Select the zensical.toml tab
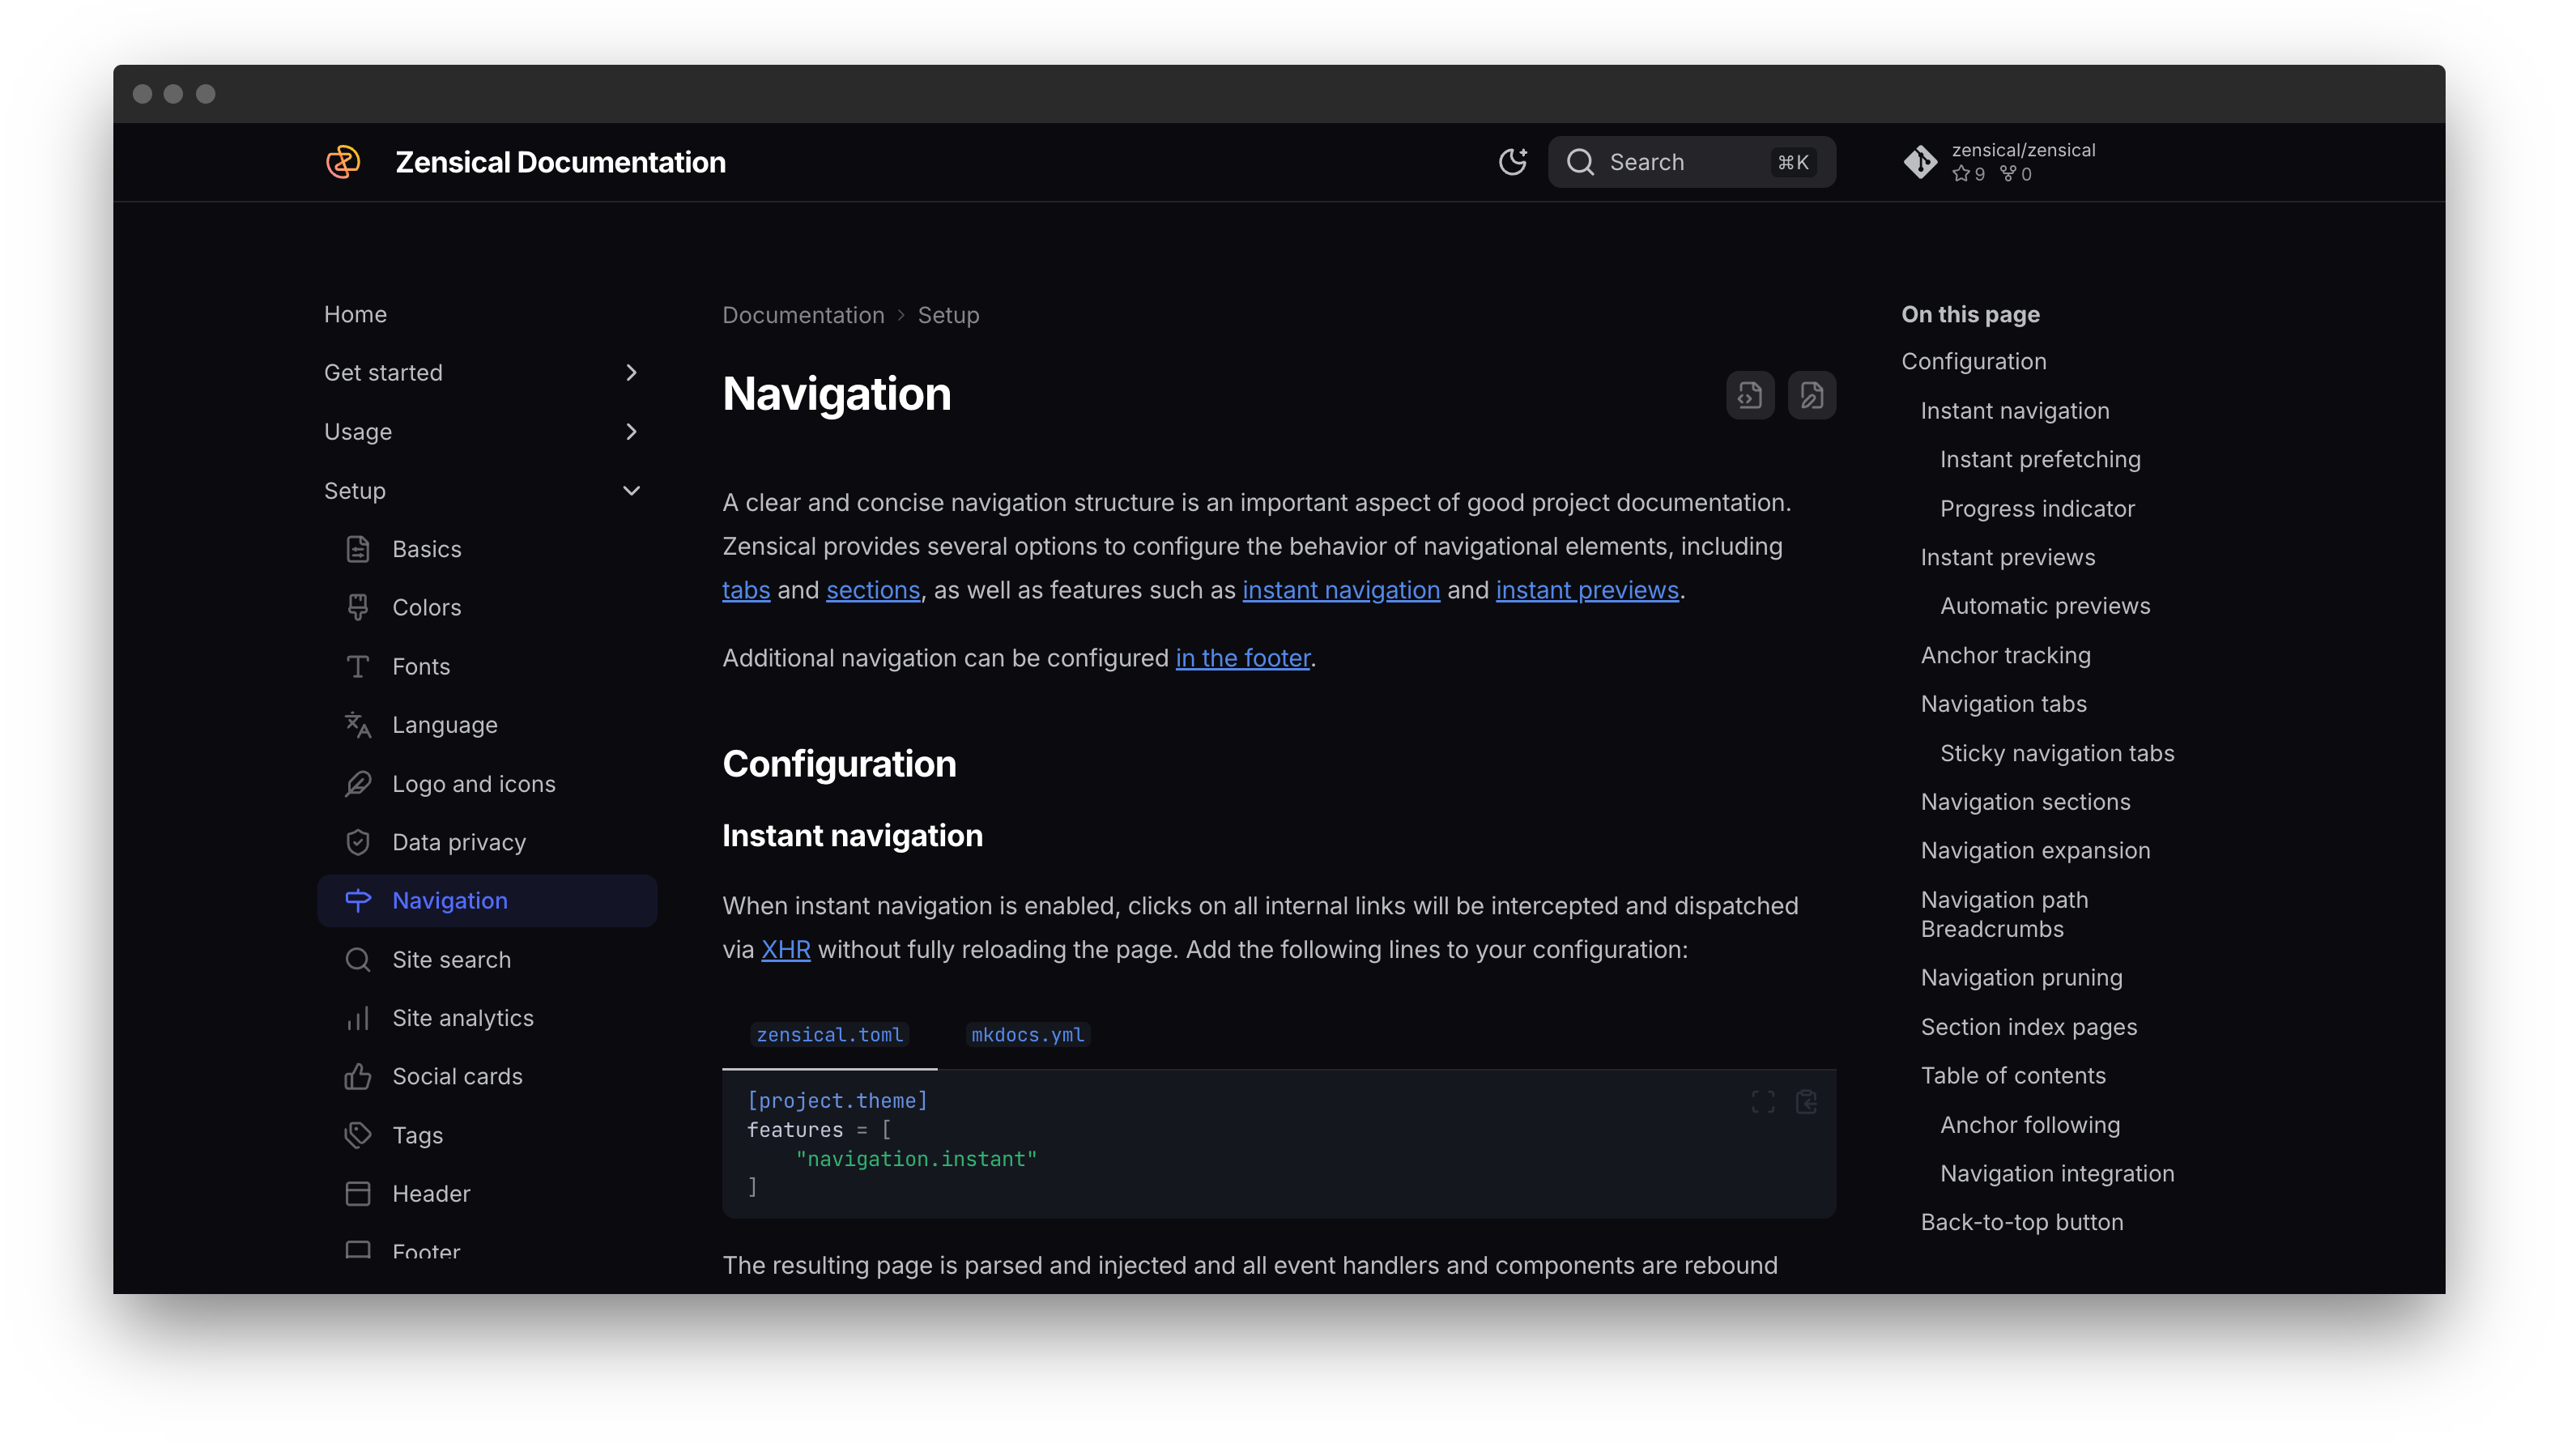Viewport: 2559px width, 1456px height. pos(829,1035)
